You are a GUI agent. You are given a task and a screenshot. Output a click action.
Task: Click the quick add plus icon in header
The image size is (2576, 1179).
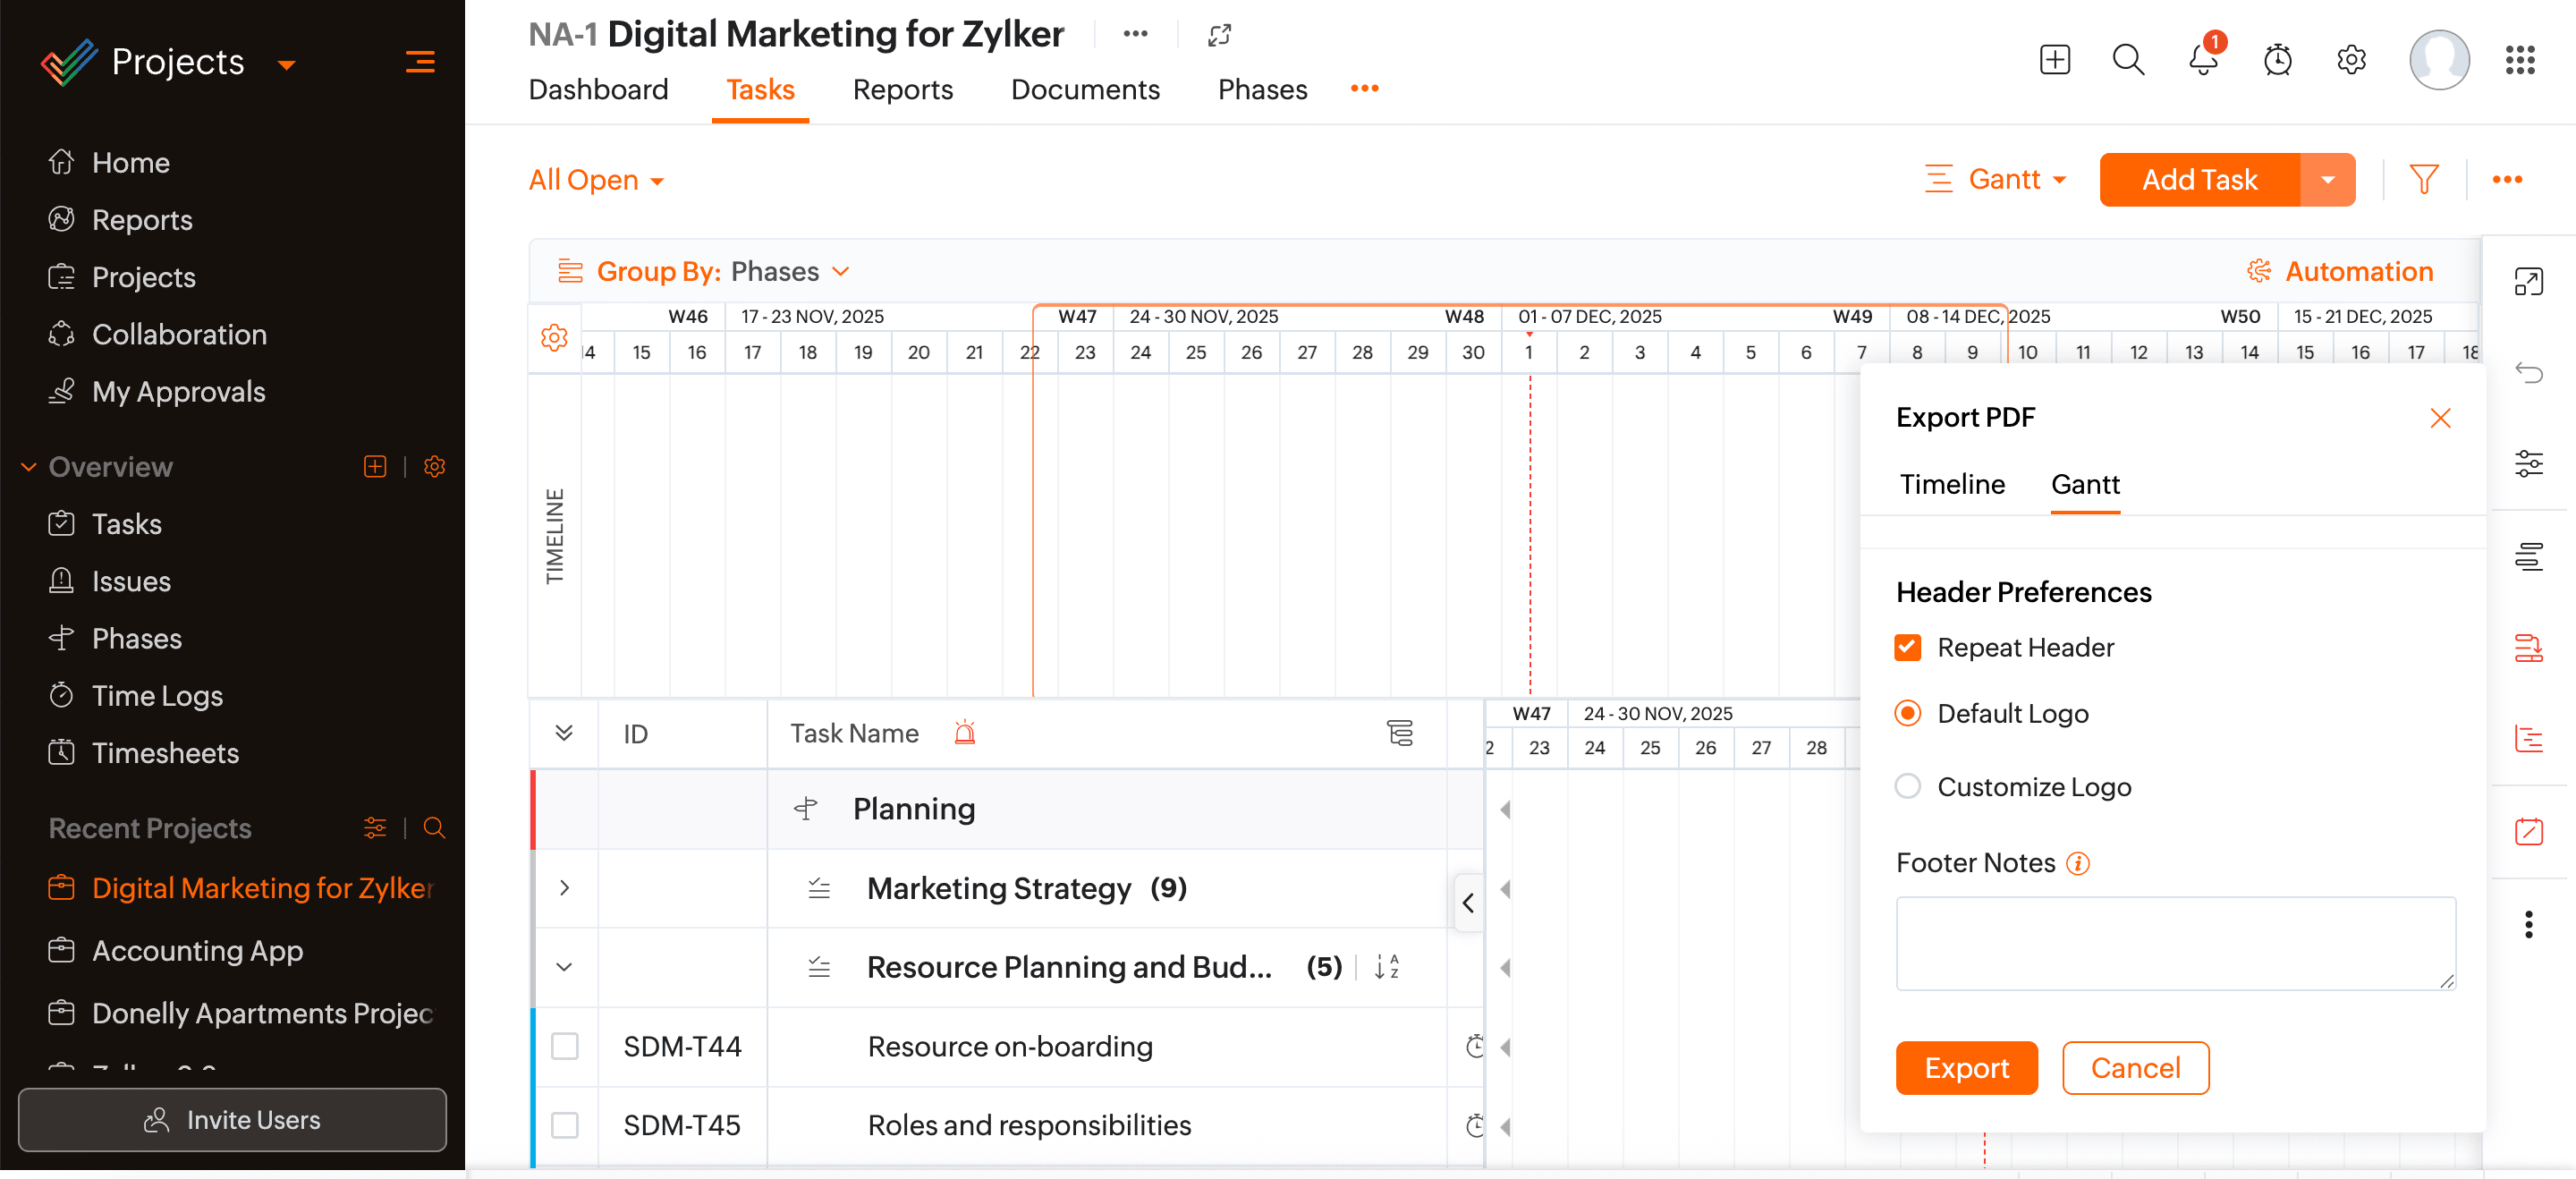coord(2054,60)
